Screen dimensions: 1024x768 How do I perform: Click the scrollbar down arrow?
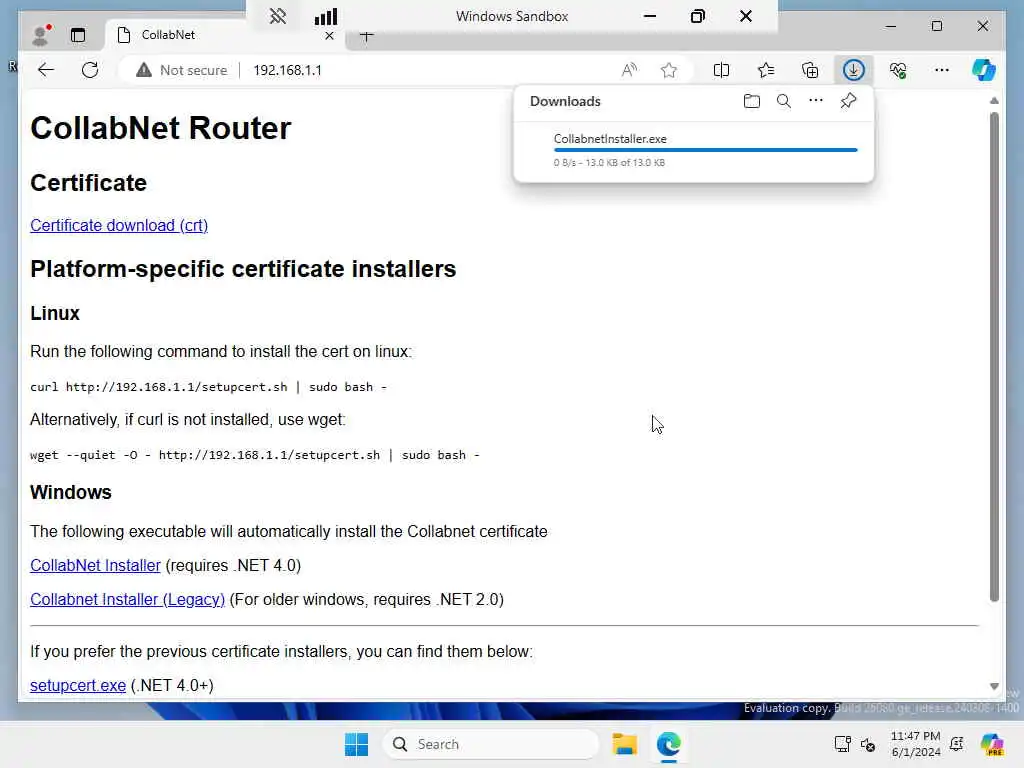(994, 686)
